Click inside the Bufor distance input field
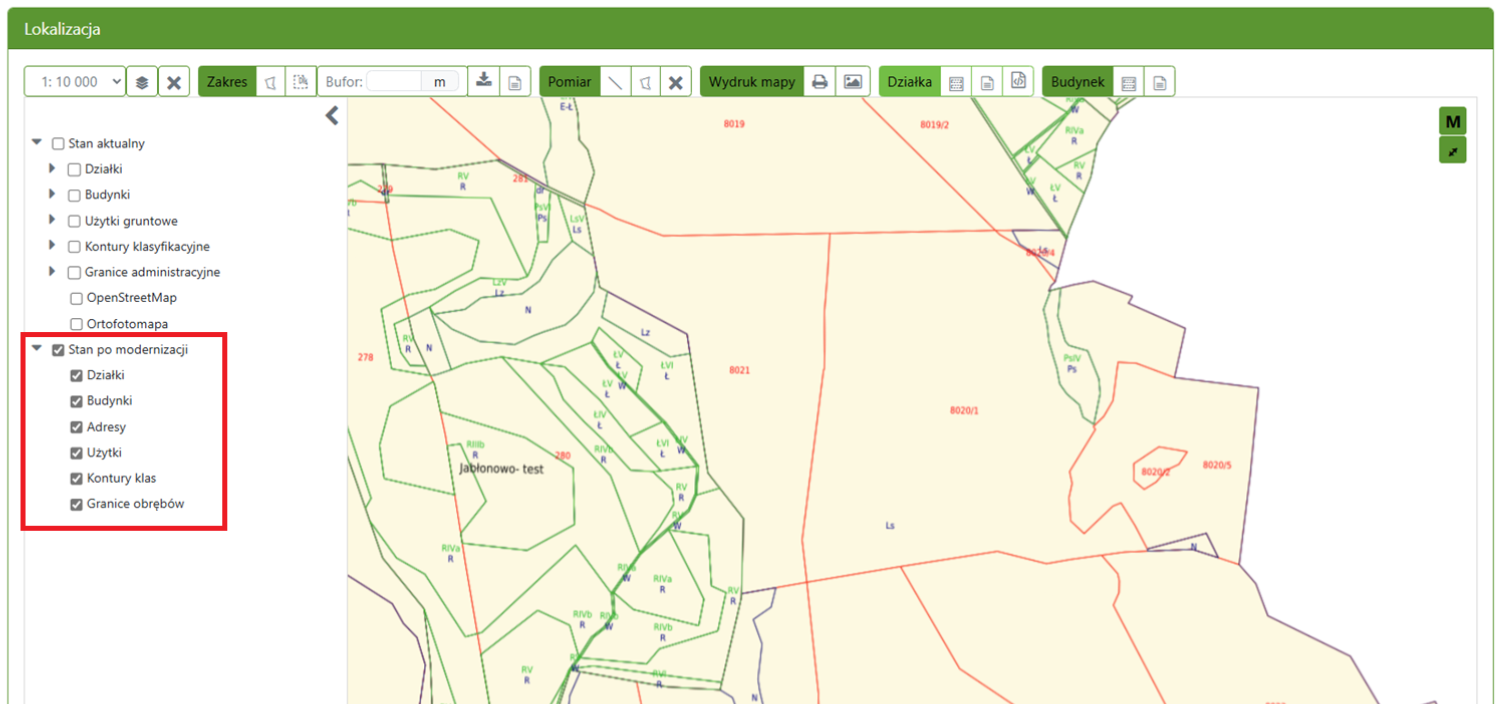This screenshot has height=704, width=1497. click(394, 82)
